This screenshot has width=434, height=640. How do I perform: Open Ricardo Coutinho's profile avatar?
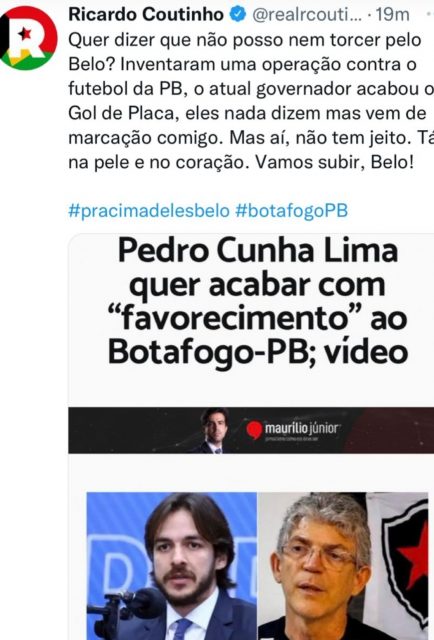(x=28, y=38)
